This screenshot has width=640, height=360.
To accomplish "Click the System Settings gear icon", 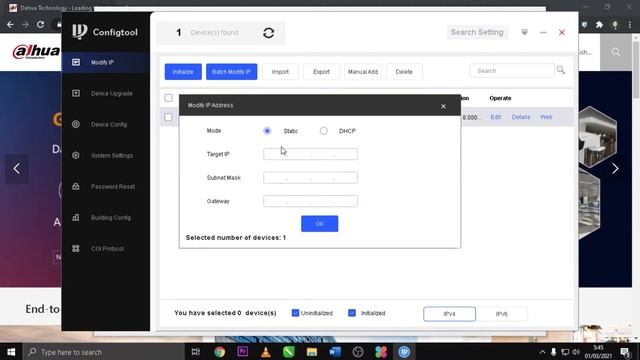I will [x=76, y=155].
